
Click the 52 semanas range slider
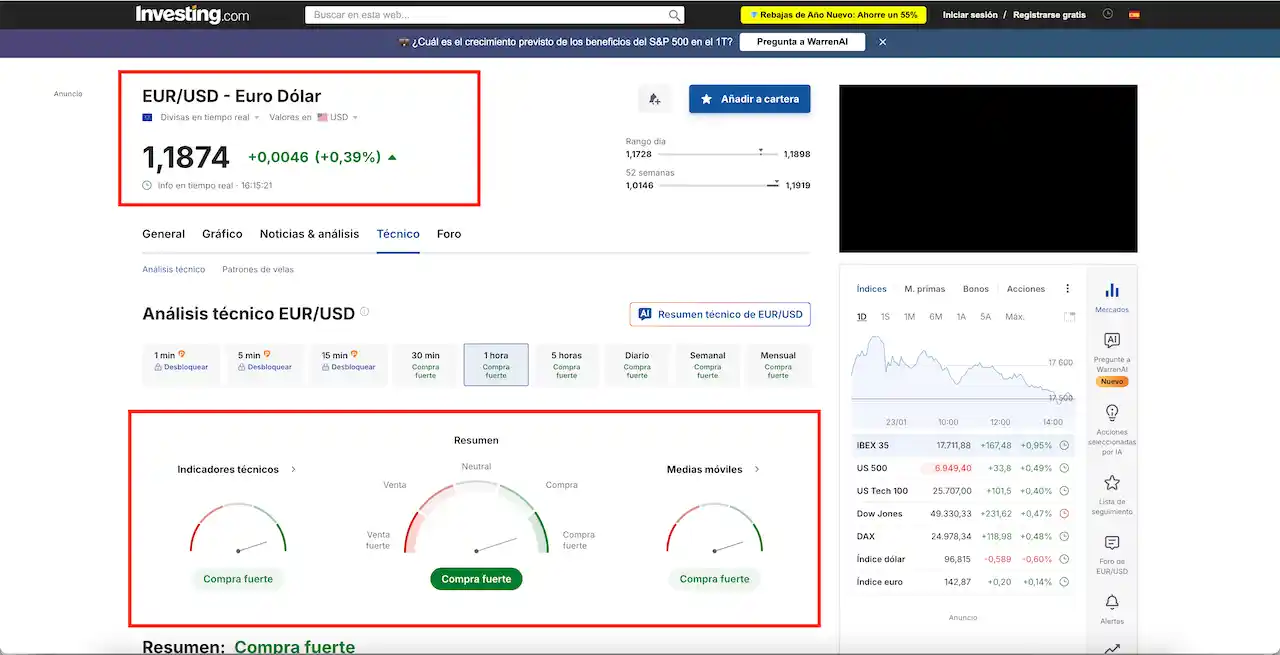[x=718, y=185]
